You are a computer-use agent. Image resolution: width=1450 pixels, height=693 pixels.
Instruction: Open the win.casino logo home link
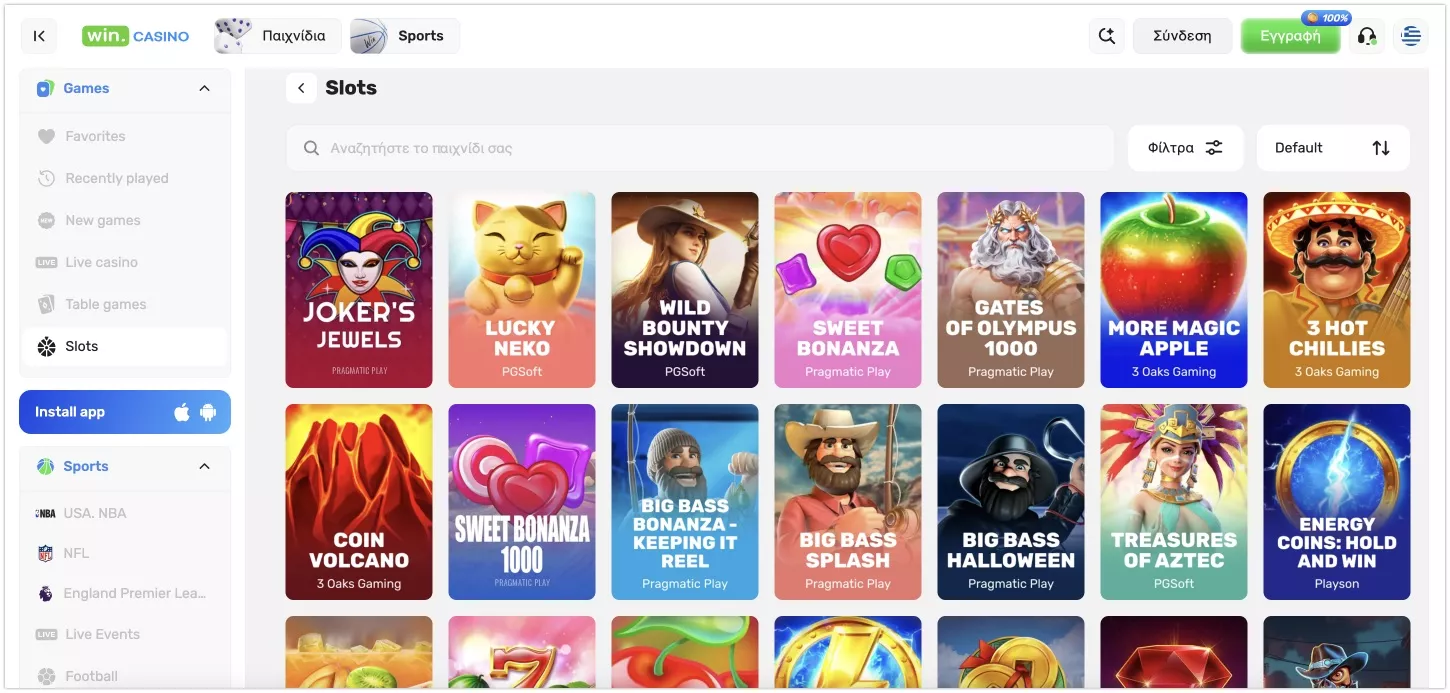click(136, 36)
